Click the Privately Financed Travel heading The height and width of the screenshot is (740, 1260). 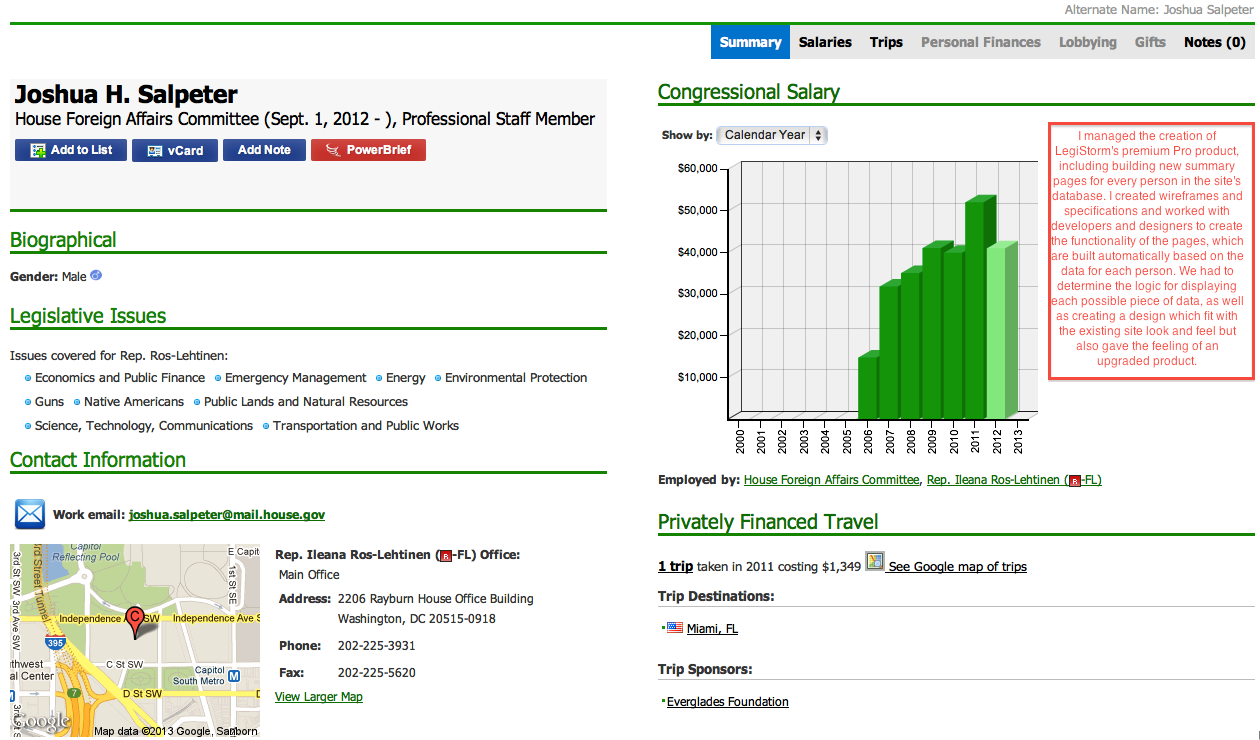[768, 522]
